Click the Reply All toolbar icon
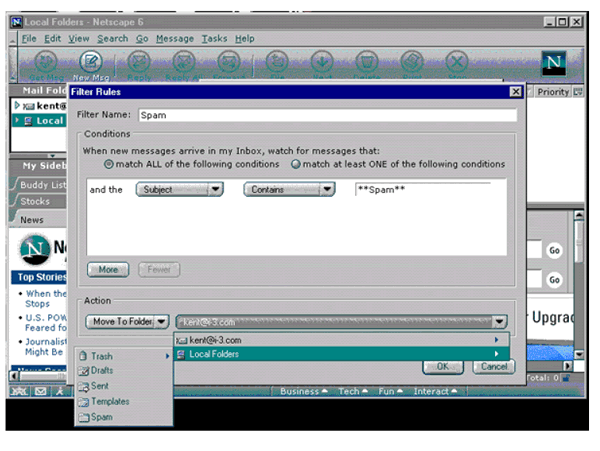Viewport: 600px width, 451px height. coord(184,62)
